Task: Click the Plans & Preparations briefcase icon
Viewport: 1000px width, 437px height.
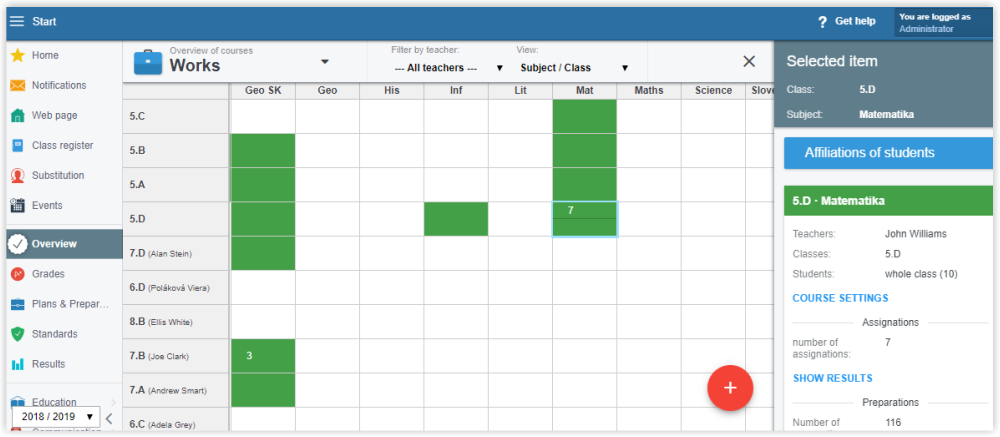Action: (x=18, y=304)
